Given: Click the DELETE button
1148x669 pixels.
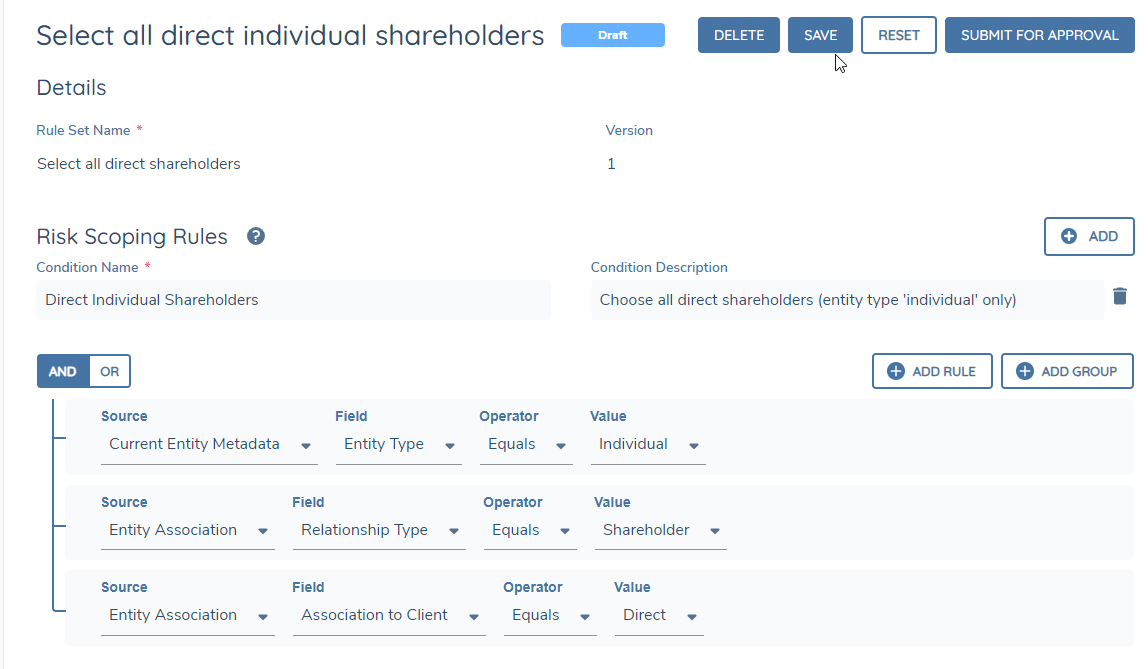Looking at the screenshot, I should click(739, 35).
